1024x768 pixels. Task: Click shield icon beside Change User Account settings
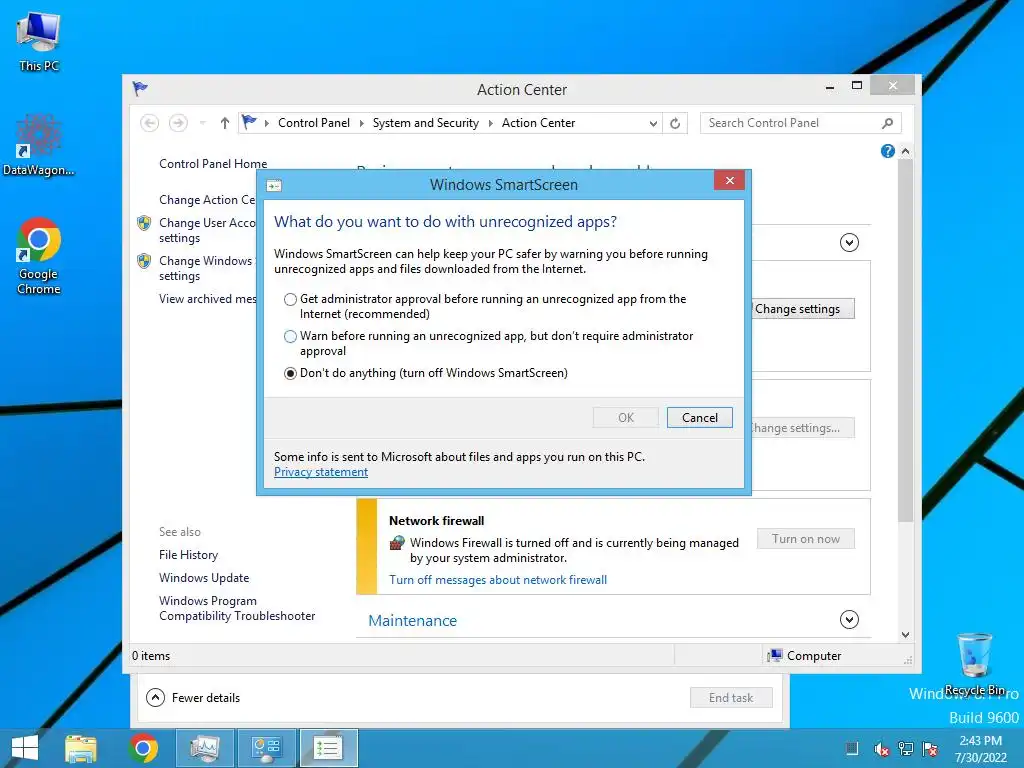point(144,223)
